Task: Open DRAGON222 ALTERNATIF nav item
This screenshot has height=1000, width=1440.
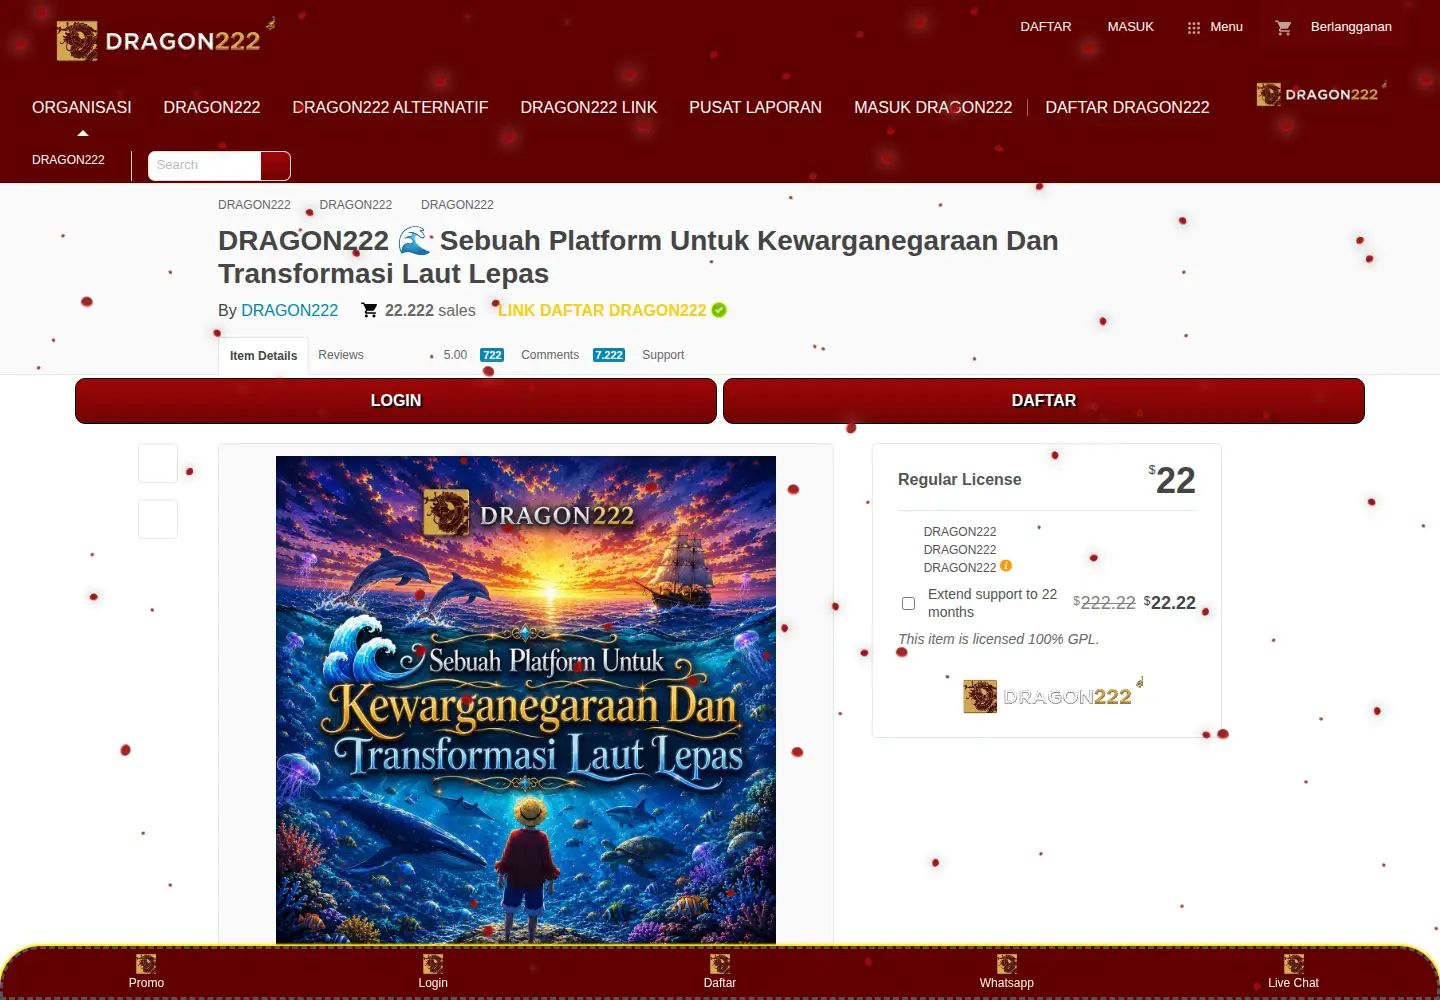Action: pyautogui.click(x=390, y=107)
